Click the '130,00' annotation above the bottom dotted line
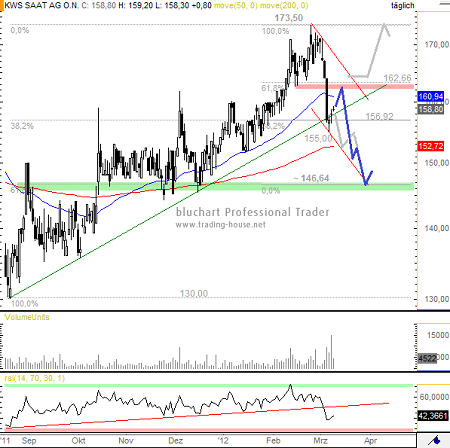This screenshot has height=448, width=450. (x=194, y=293)
